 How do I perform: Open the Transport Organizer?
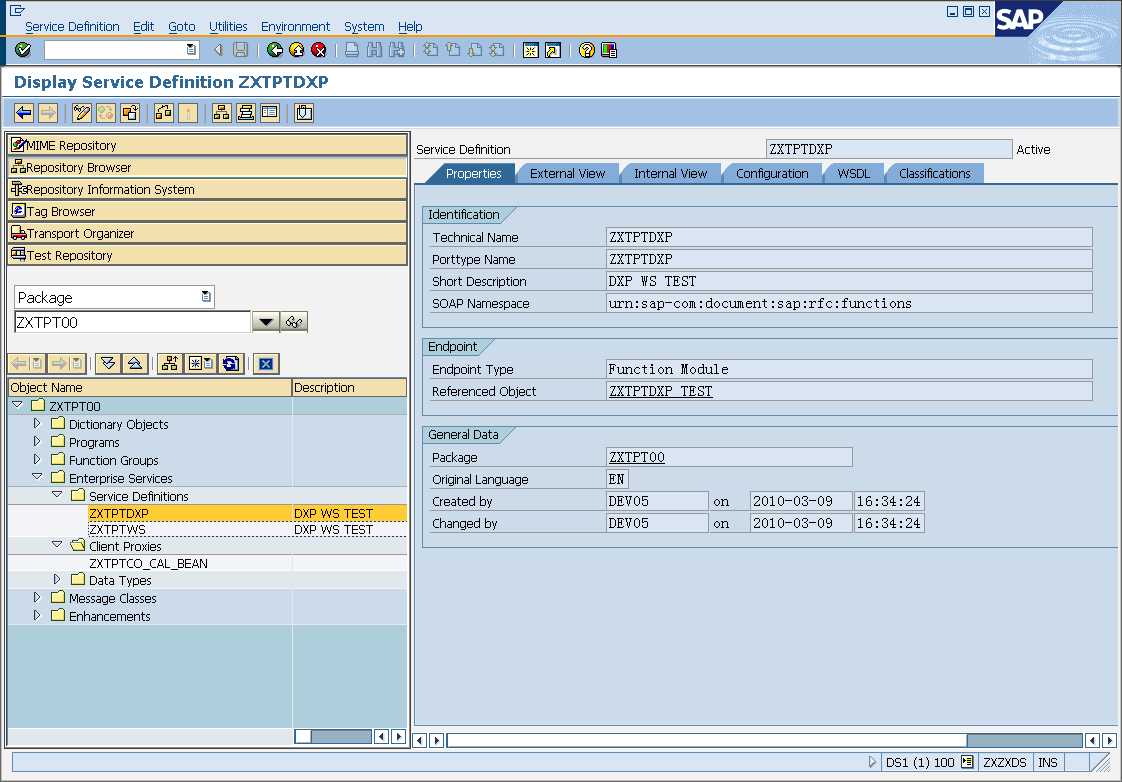208,233
